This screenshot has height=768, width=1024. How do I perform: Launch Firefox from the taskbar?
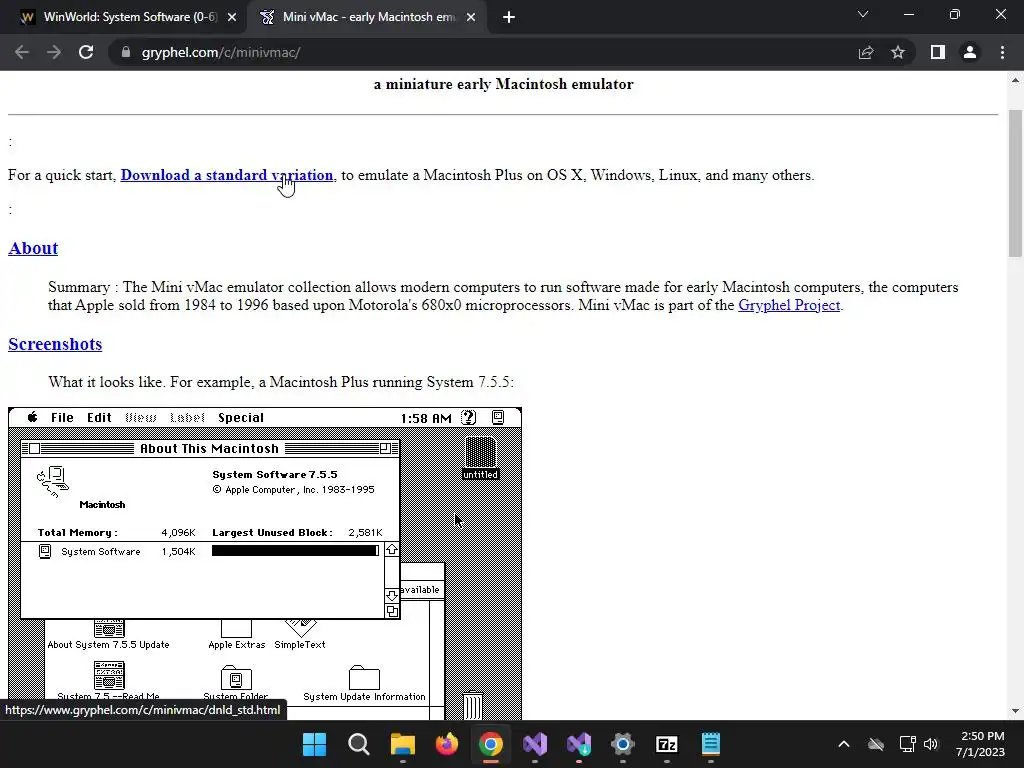447,744
